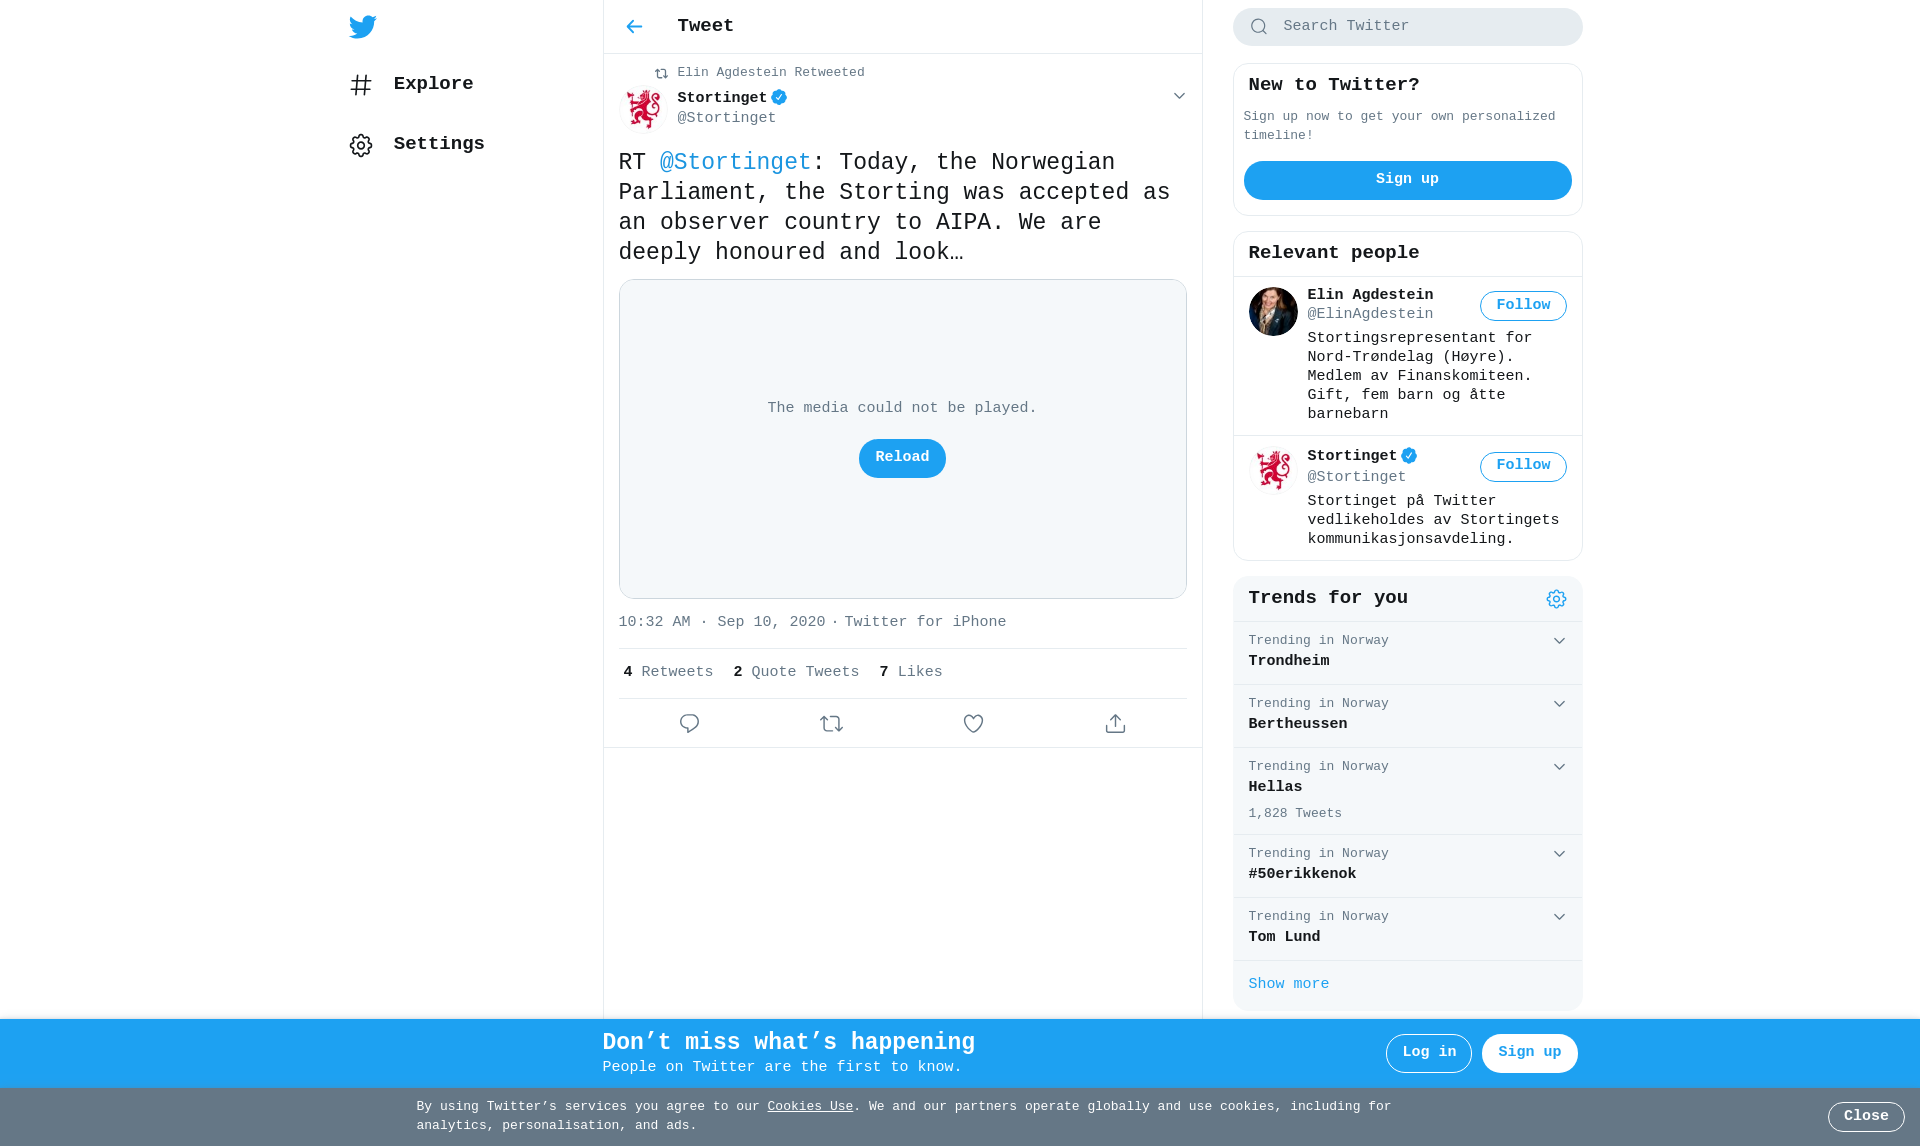Open Settings in the sidebar
Screen dimensions: 1920x1146
coord(417,145)
